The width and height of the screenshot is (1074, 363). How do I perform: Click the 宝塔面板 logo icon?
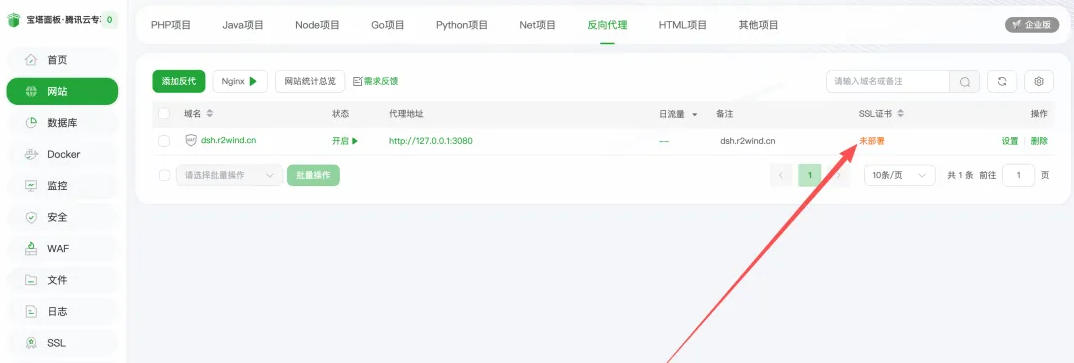tap(14, 21)
